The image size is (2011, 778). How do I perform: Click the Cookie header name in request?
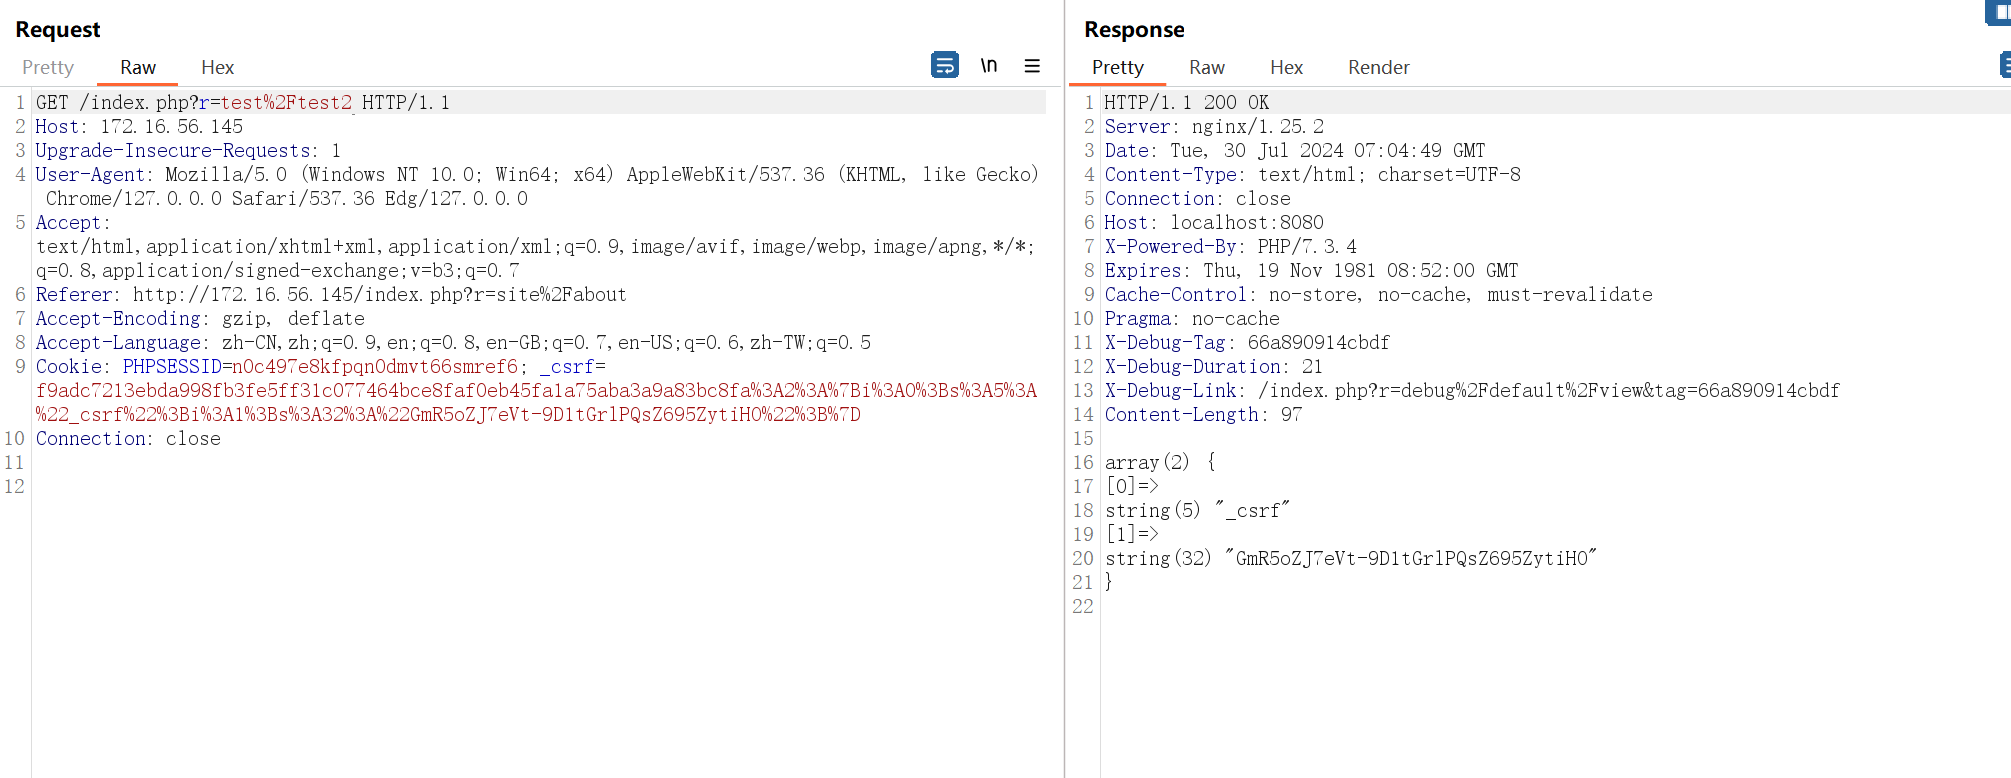68,367
